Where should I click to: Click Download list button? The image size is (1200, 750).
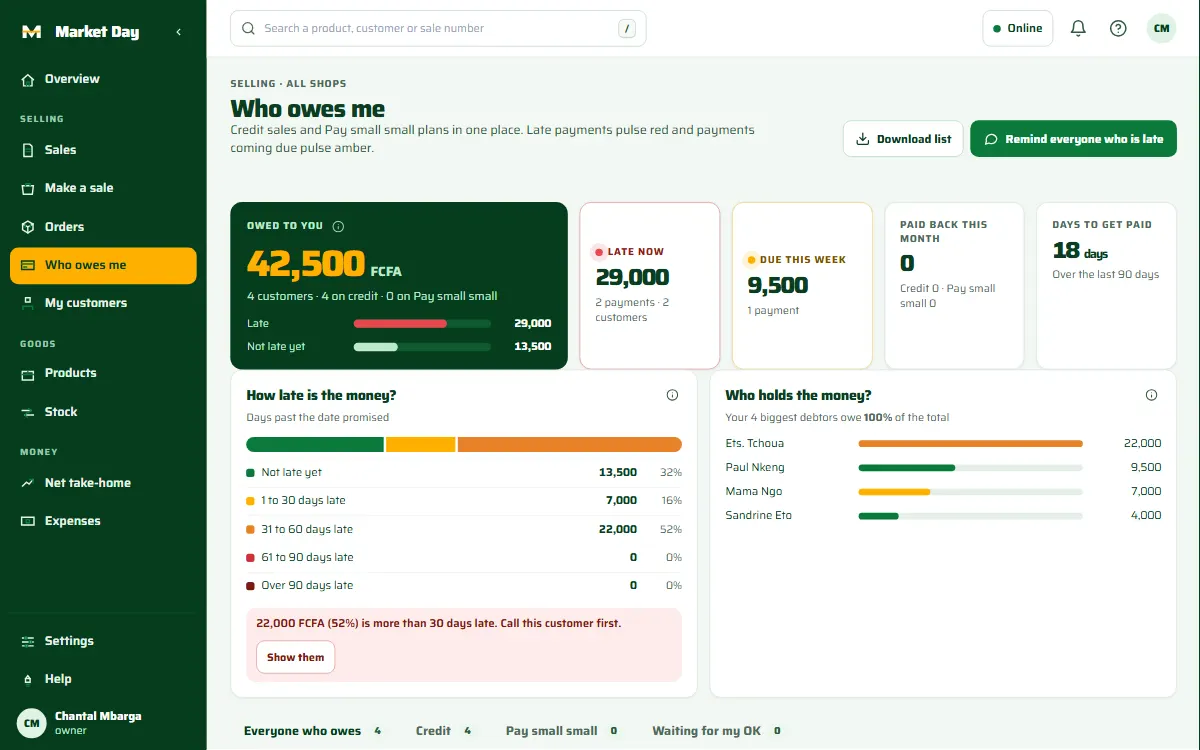coord(903,139)
